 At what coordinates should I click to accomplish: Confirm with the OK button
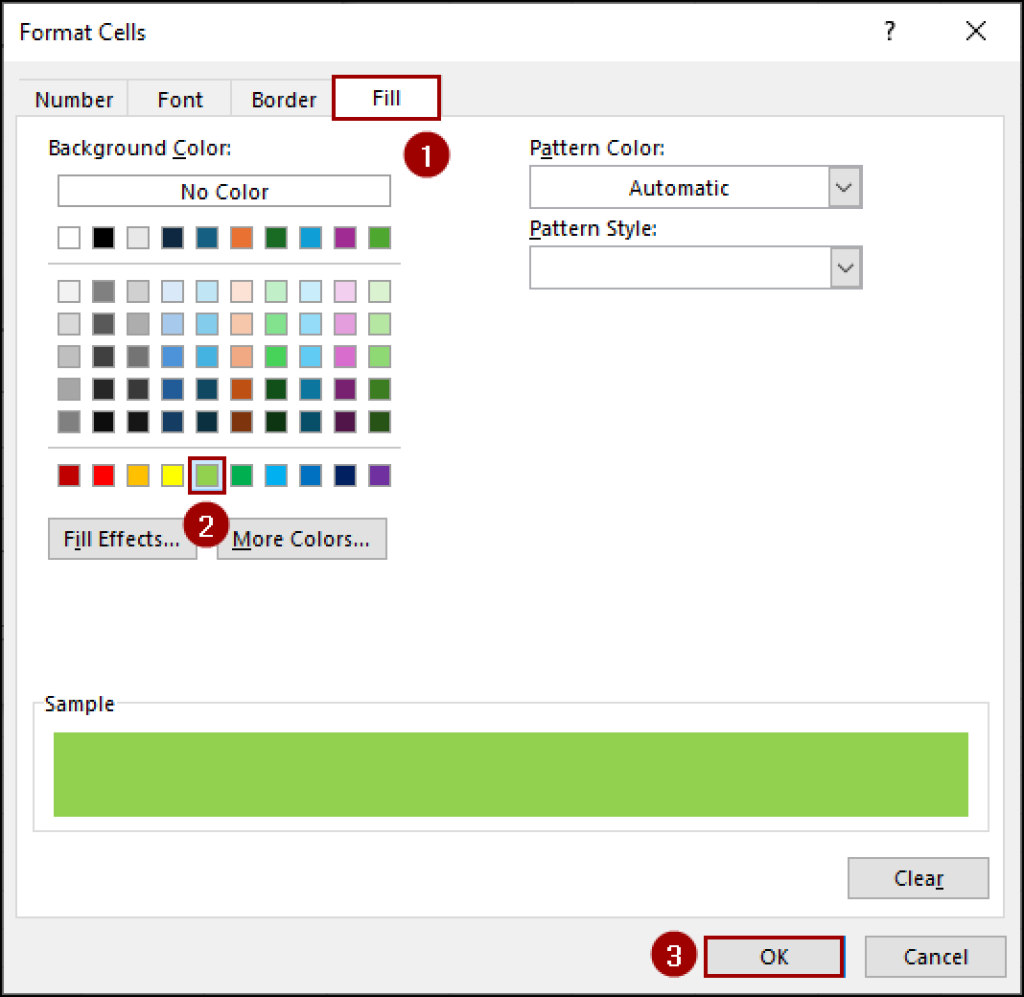[x=773, y=956]
